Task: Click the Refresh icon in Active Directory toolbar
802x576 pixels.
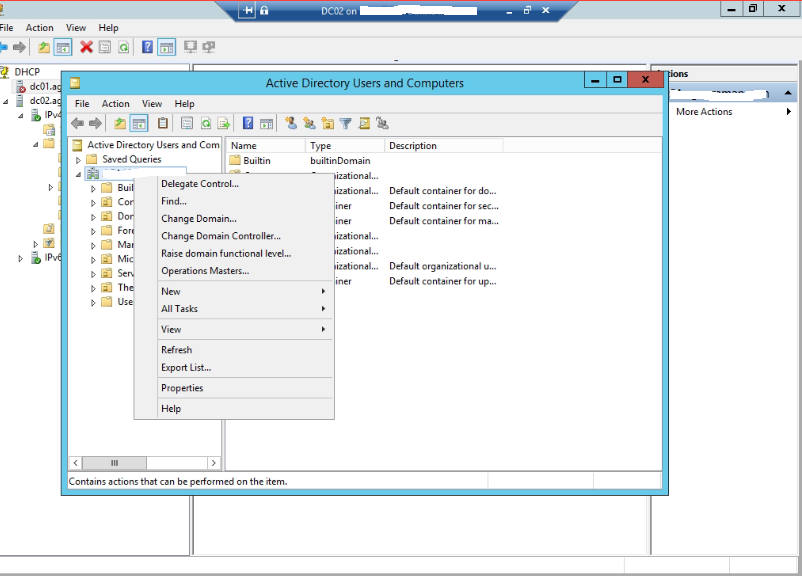Action: (x=206, y=123)
